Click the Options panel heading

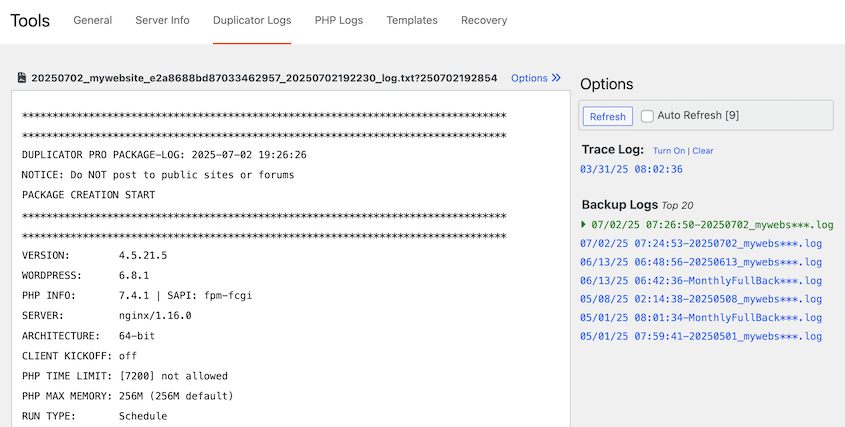pyautogui.click(x=606, y=84)
